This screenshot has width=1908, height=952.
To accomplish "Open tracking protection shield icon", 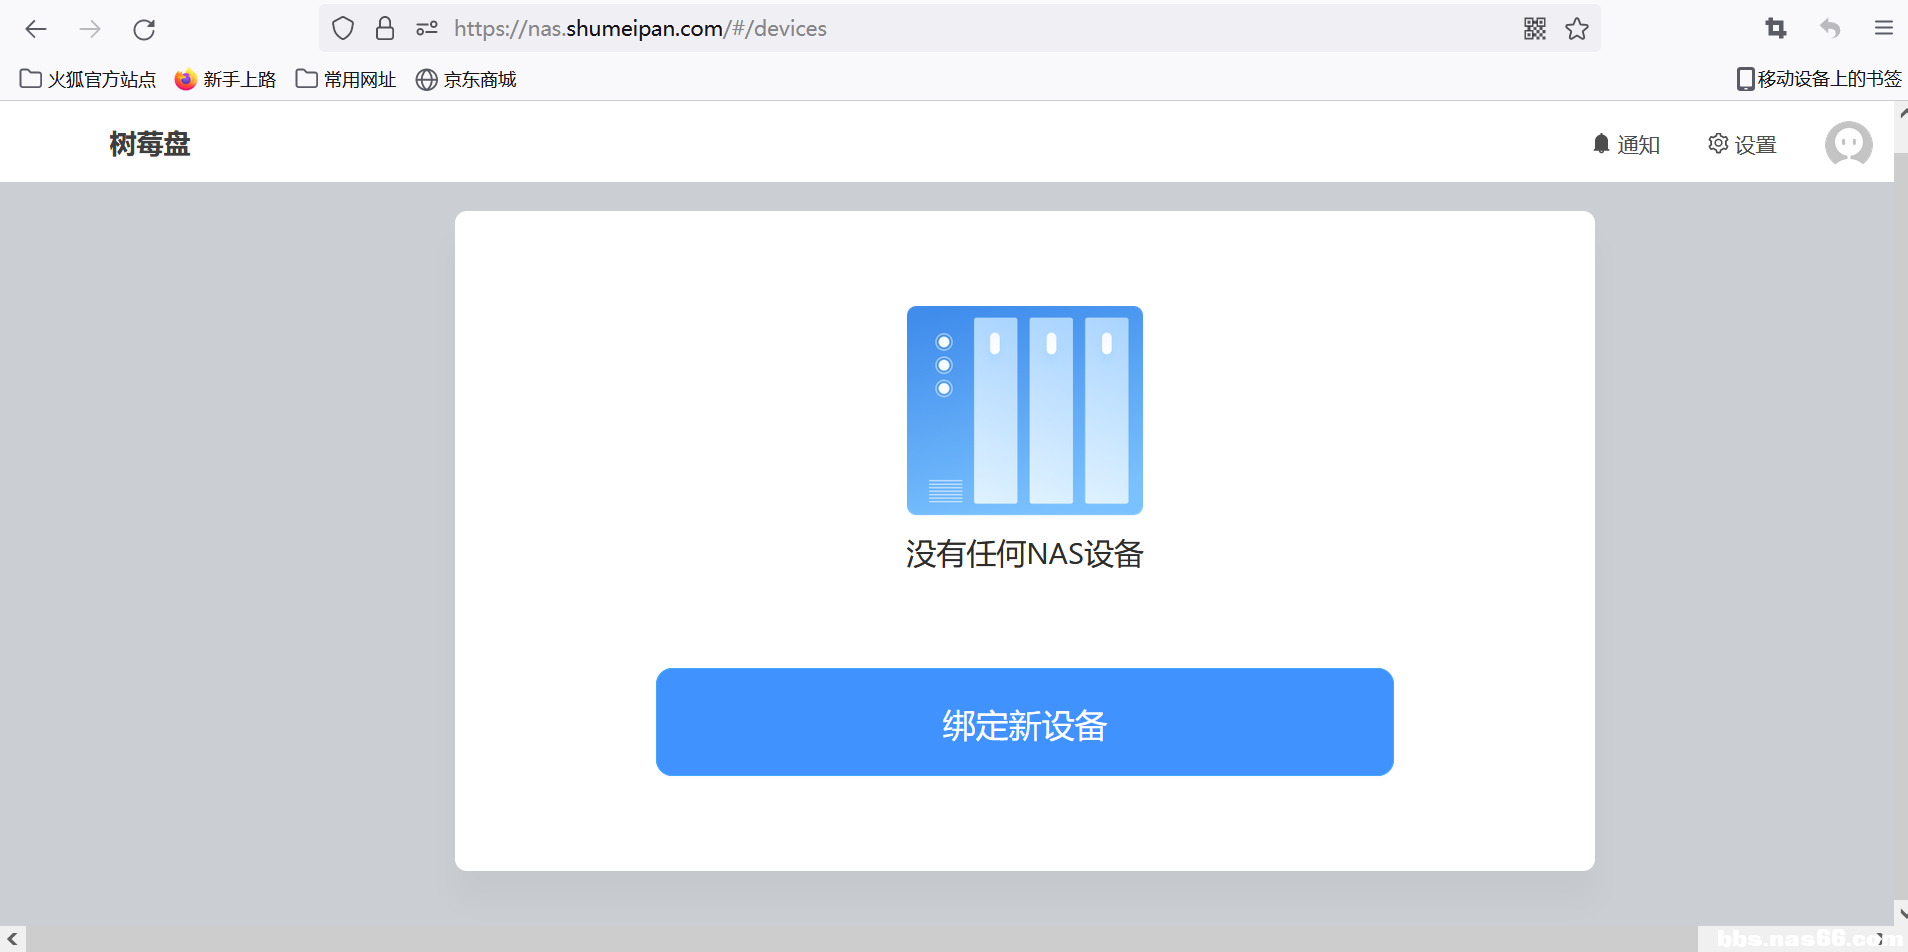I will click(x=343, y=28).
